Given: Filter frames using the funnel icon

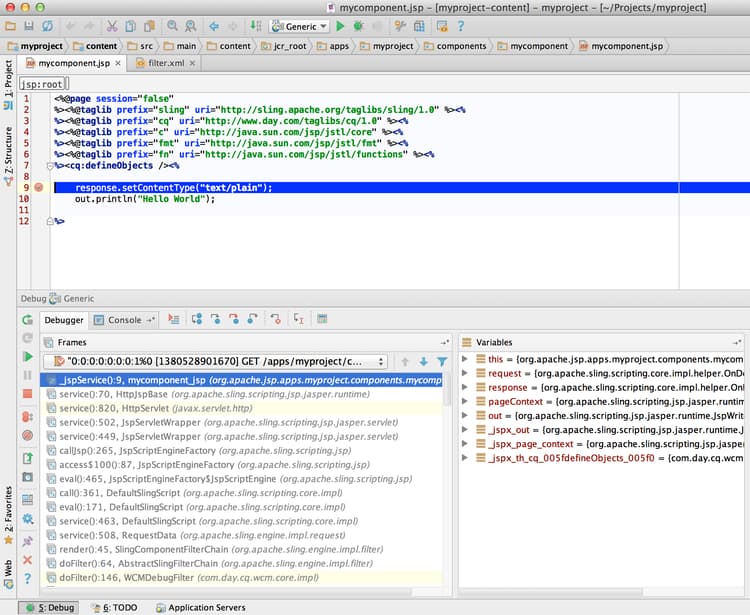Looking at the screenshot, I should (441, 361).
